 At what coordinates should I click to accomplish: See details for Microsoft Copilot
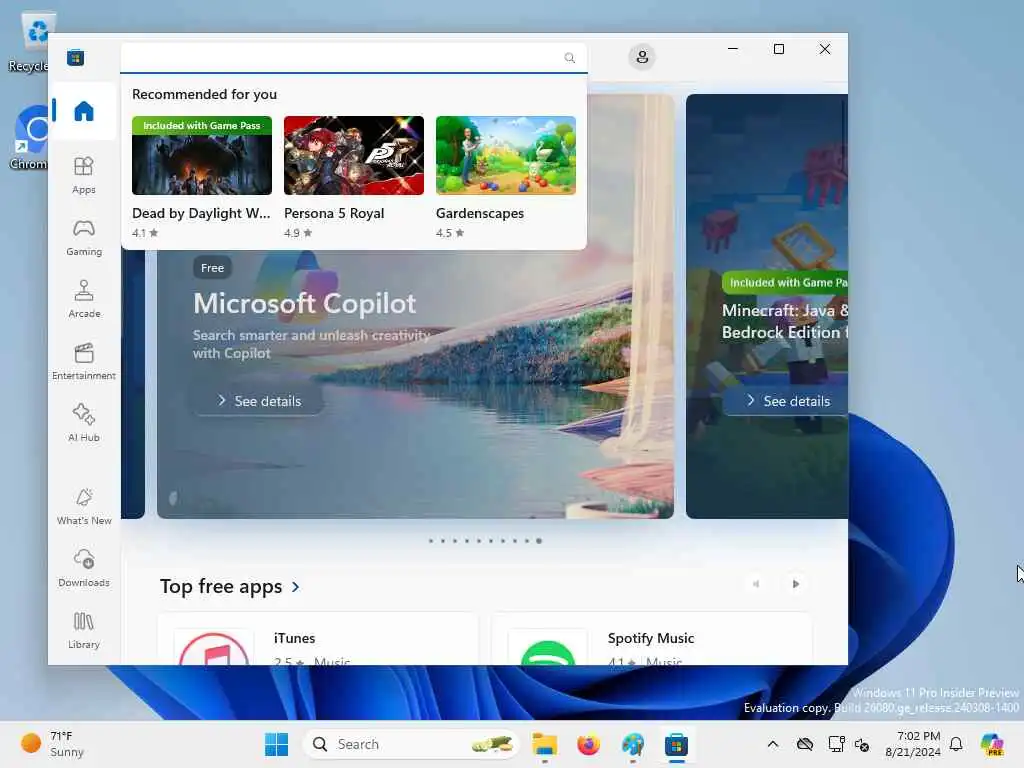[259, 401]
